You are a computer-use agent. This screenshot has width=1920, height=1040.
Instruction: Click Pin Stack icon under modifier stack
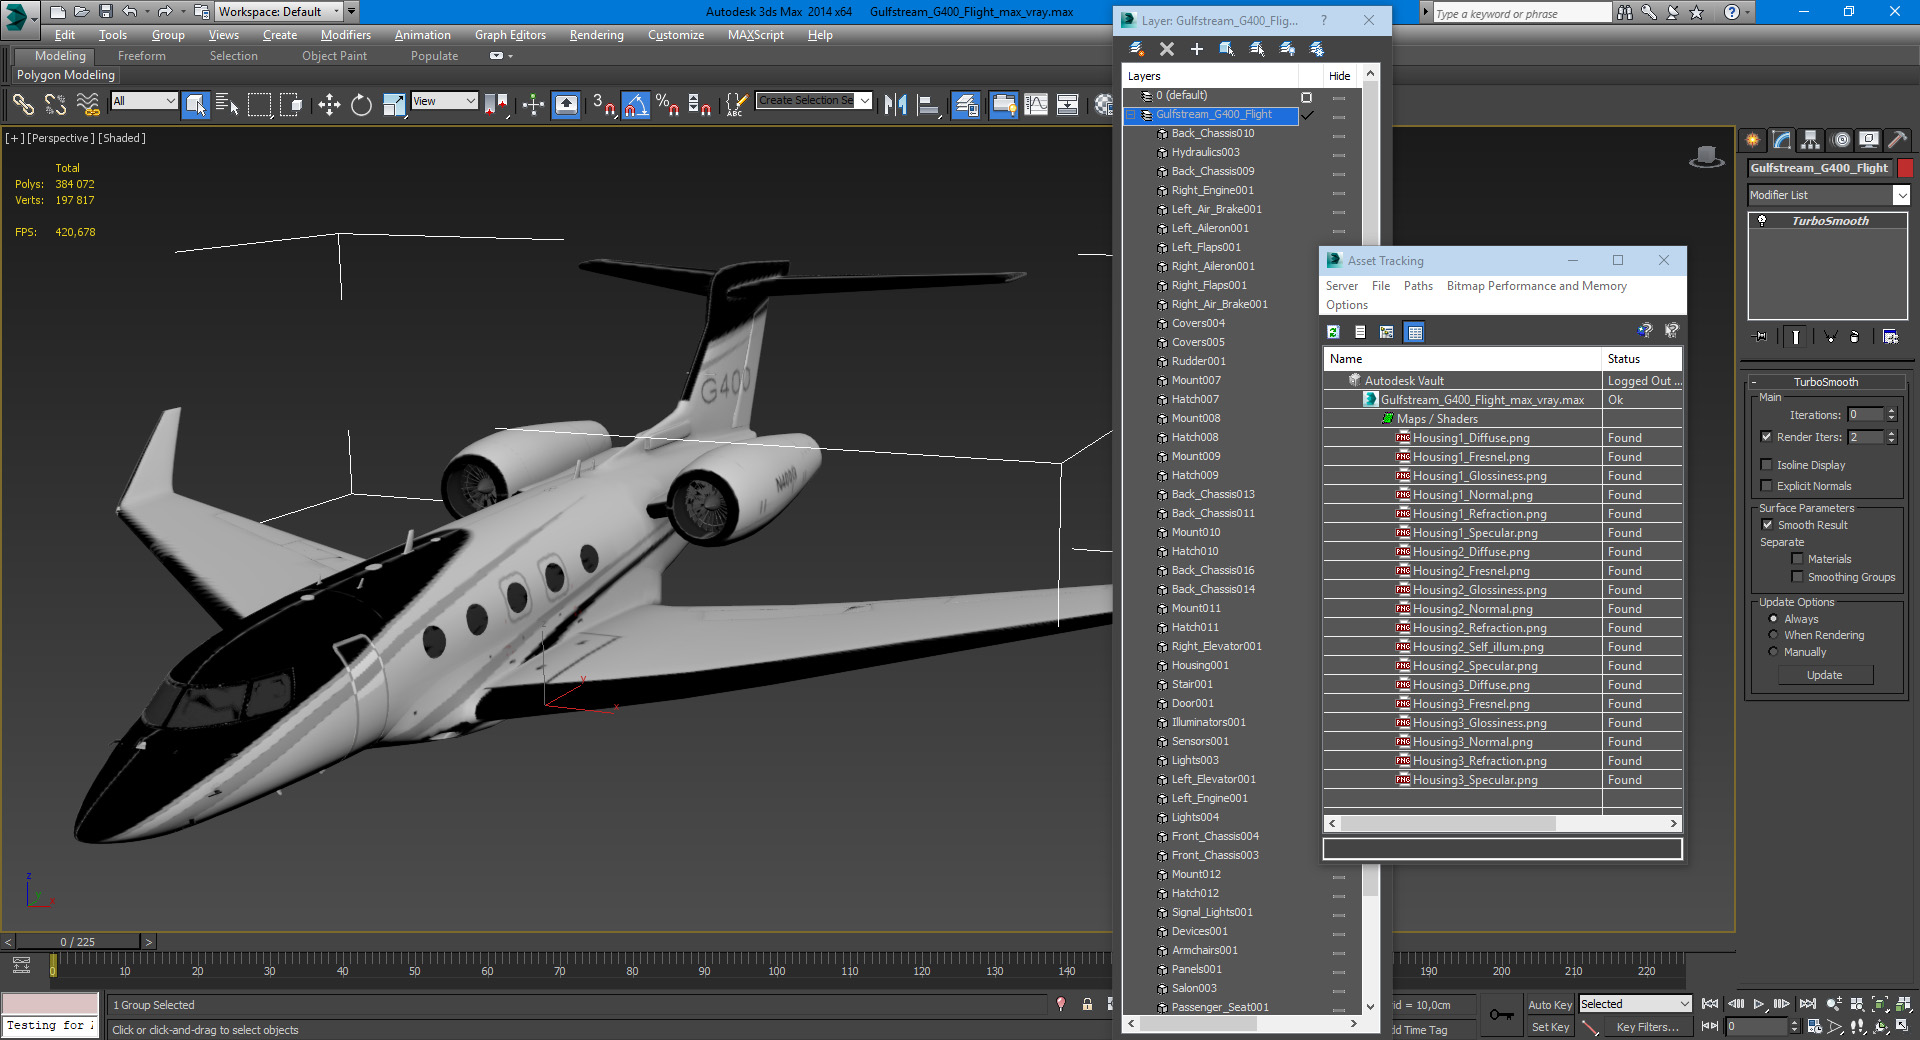click(1761, 337)
